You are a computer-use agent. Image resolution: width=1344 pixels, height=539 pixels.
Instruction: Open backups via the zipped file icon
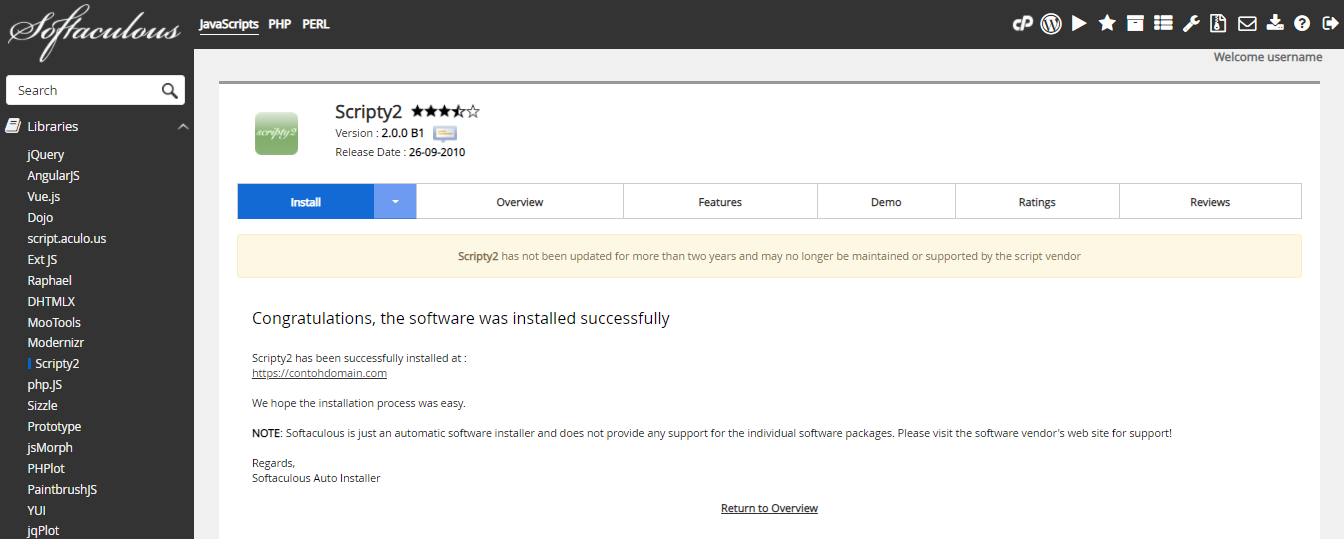point(1218,24)
